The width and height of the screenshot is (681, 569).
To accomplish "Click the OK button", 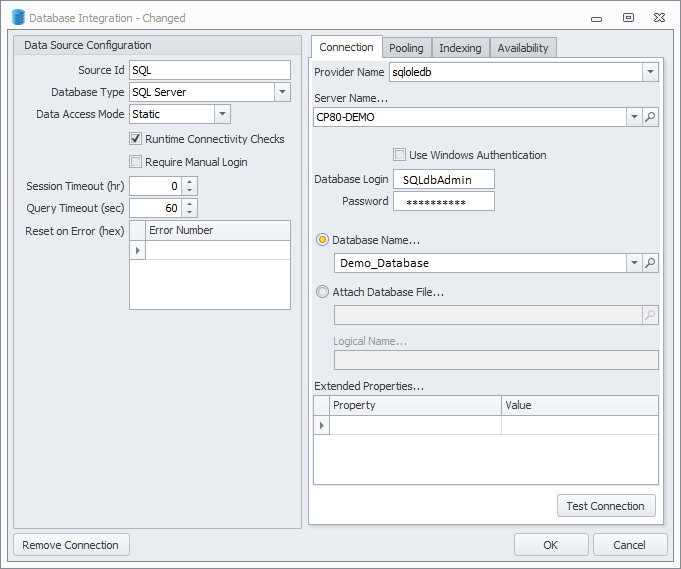I will [550, 545].
